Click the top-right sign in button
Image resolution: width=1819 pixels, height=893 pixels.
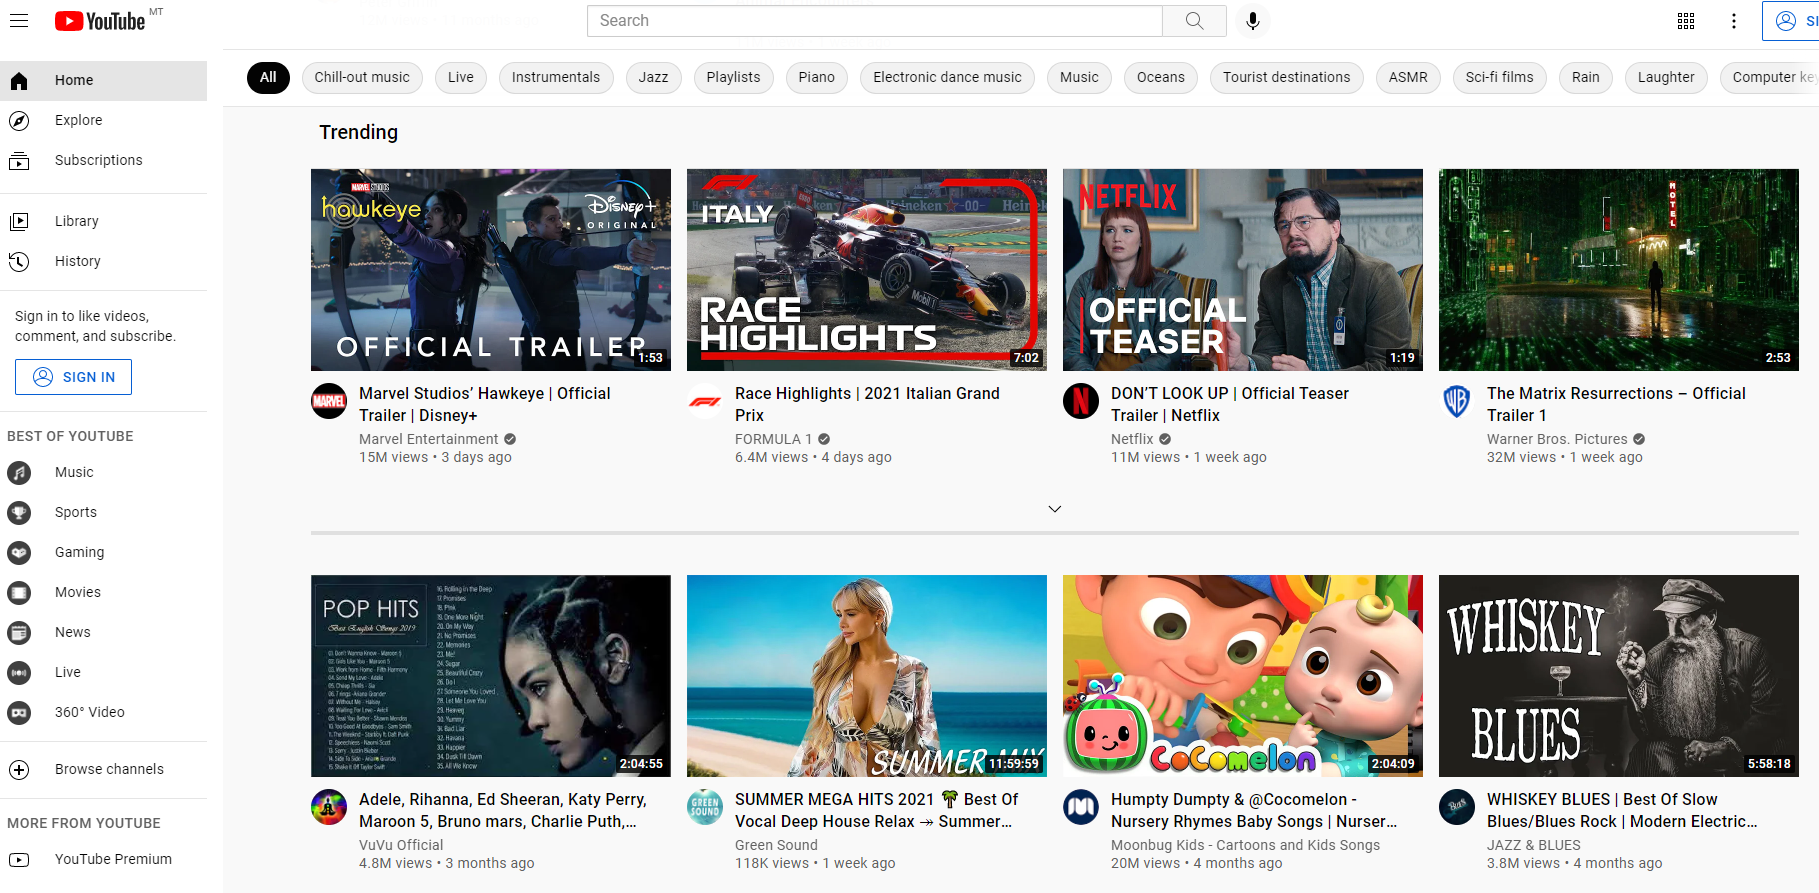pos(1791,21)
